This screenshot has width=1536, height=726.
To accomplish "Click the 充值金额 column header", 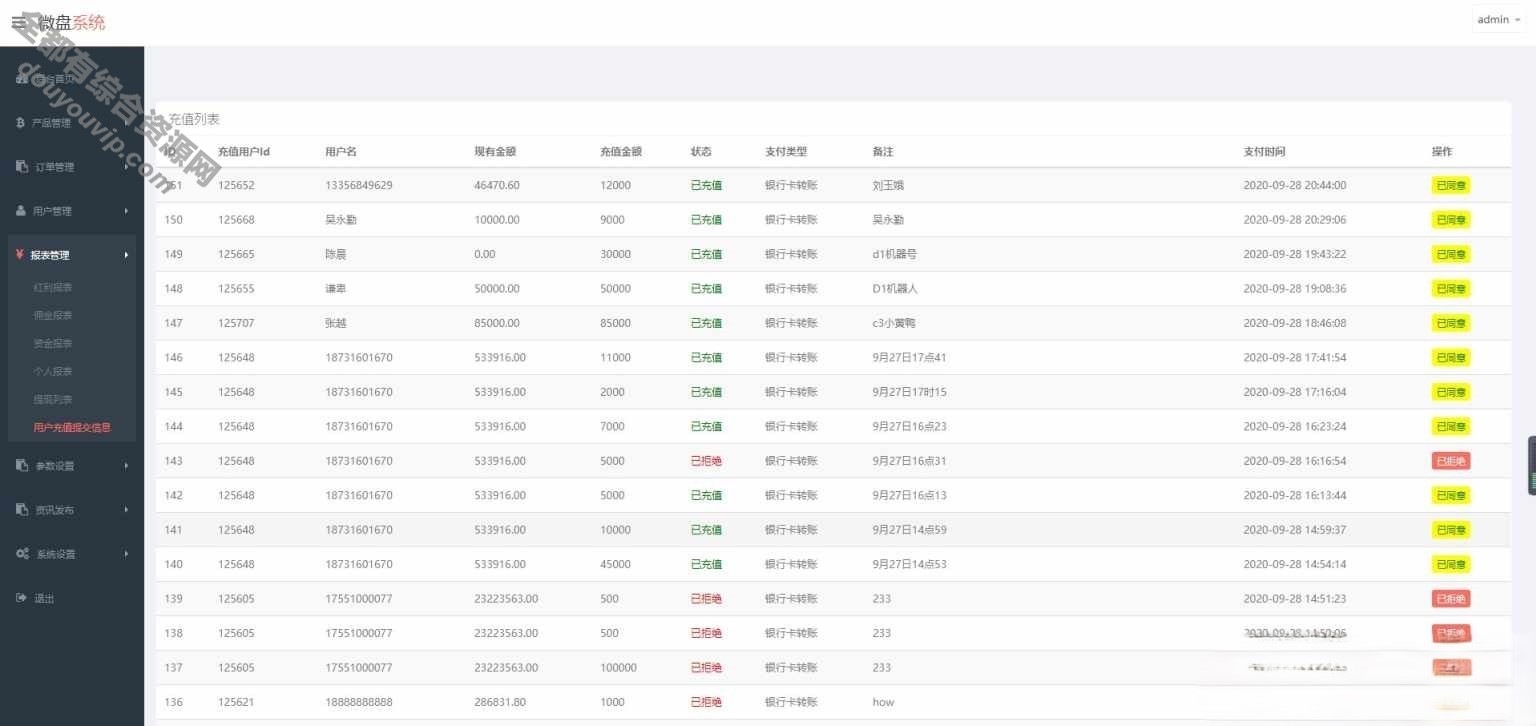I will pos(621,152).
